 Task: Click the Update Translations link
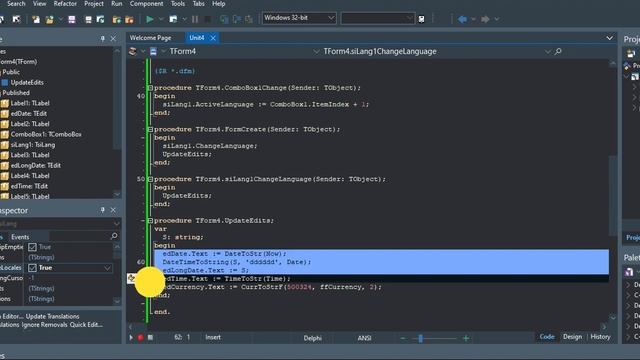point(53,316)
